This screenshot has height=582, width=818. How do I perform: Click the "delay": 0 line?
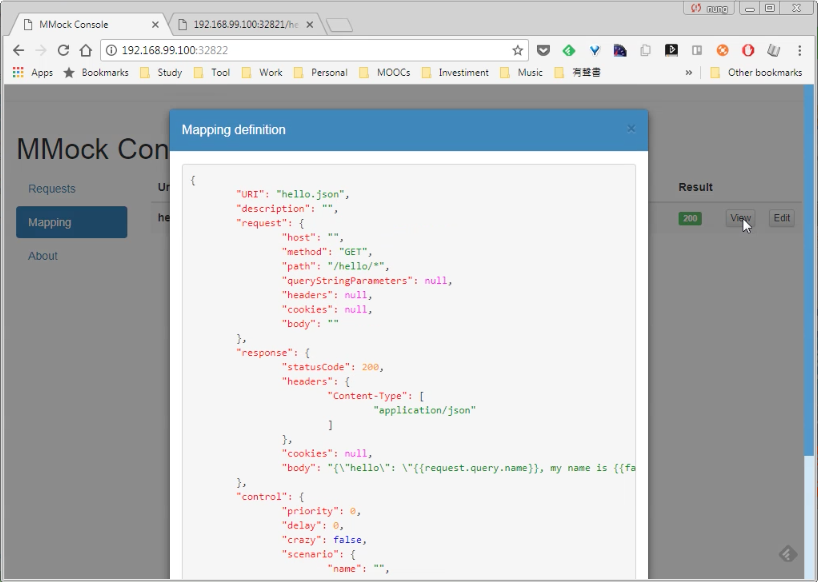312,526
